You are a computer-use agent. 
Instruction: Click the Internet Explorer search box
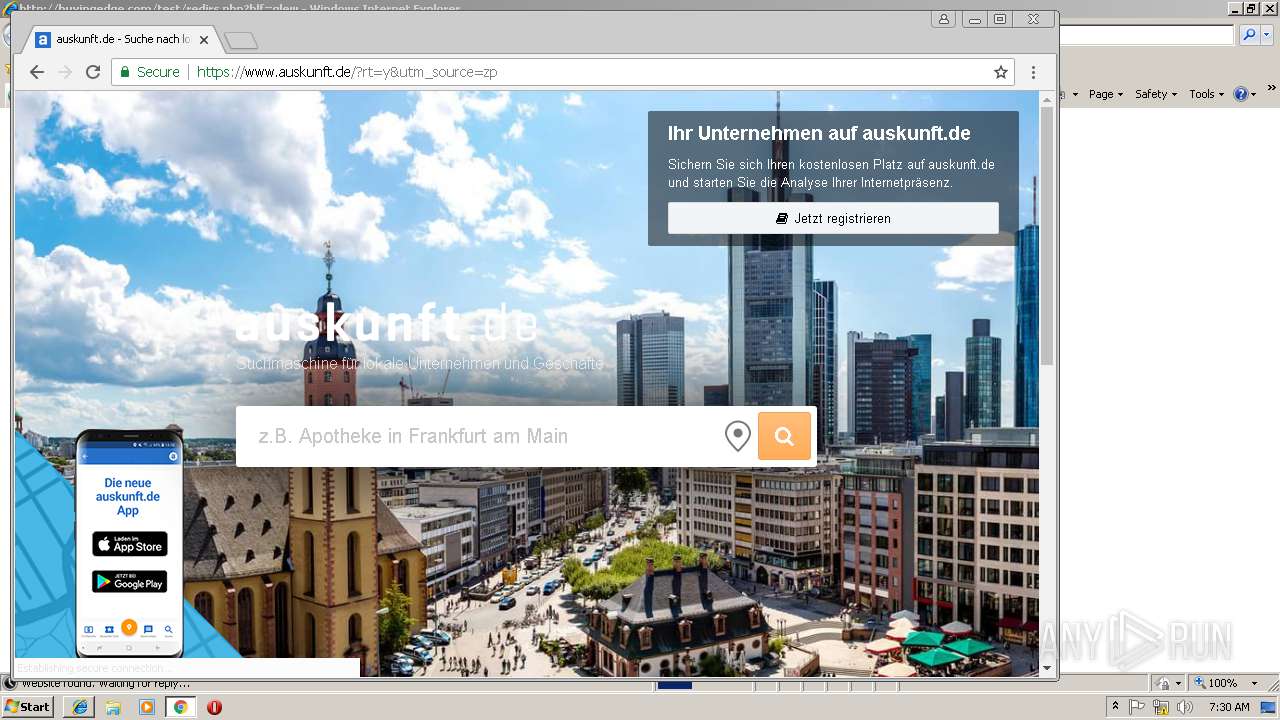[x=1147, y=35]
